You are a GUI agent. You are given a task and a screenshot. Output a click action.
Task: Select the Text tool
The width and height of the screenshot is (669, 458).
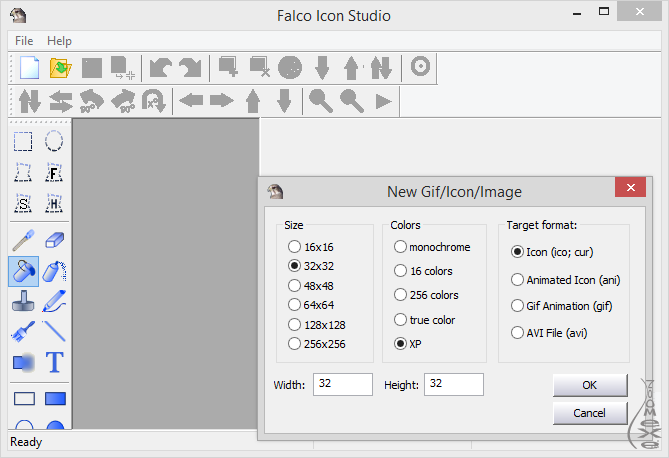click(x=54, y=362)
